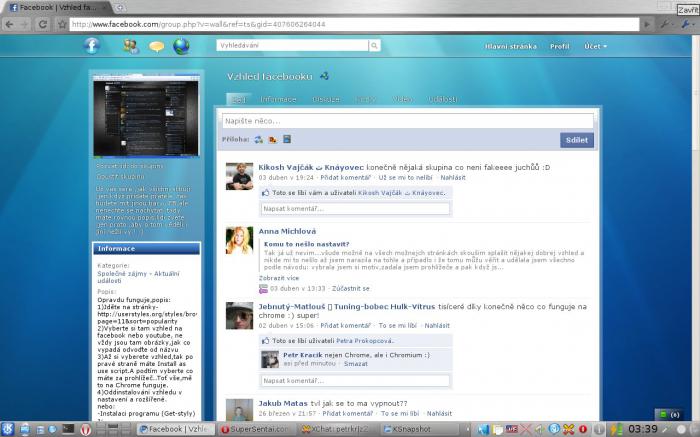
Task: Open the group picture thumbnail
Action: [x=146, y=117]
